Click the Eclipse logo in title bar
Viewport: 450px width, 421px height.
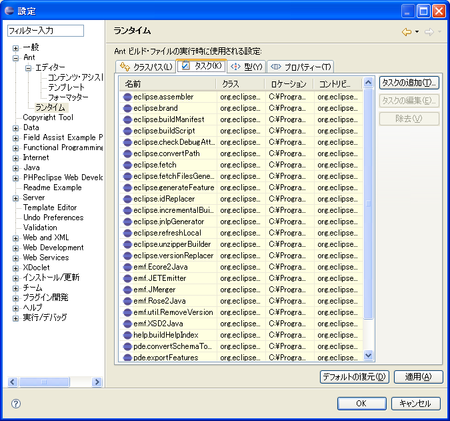pos(9,11)
